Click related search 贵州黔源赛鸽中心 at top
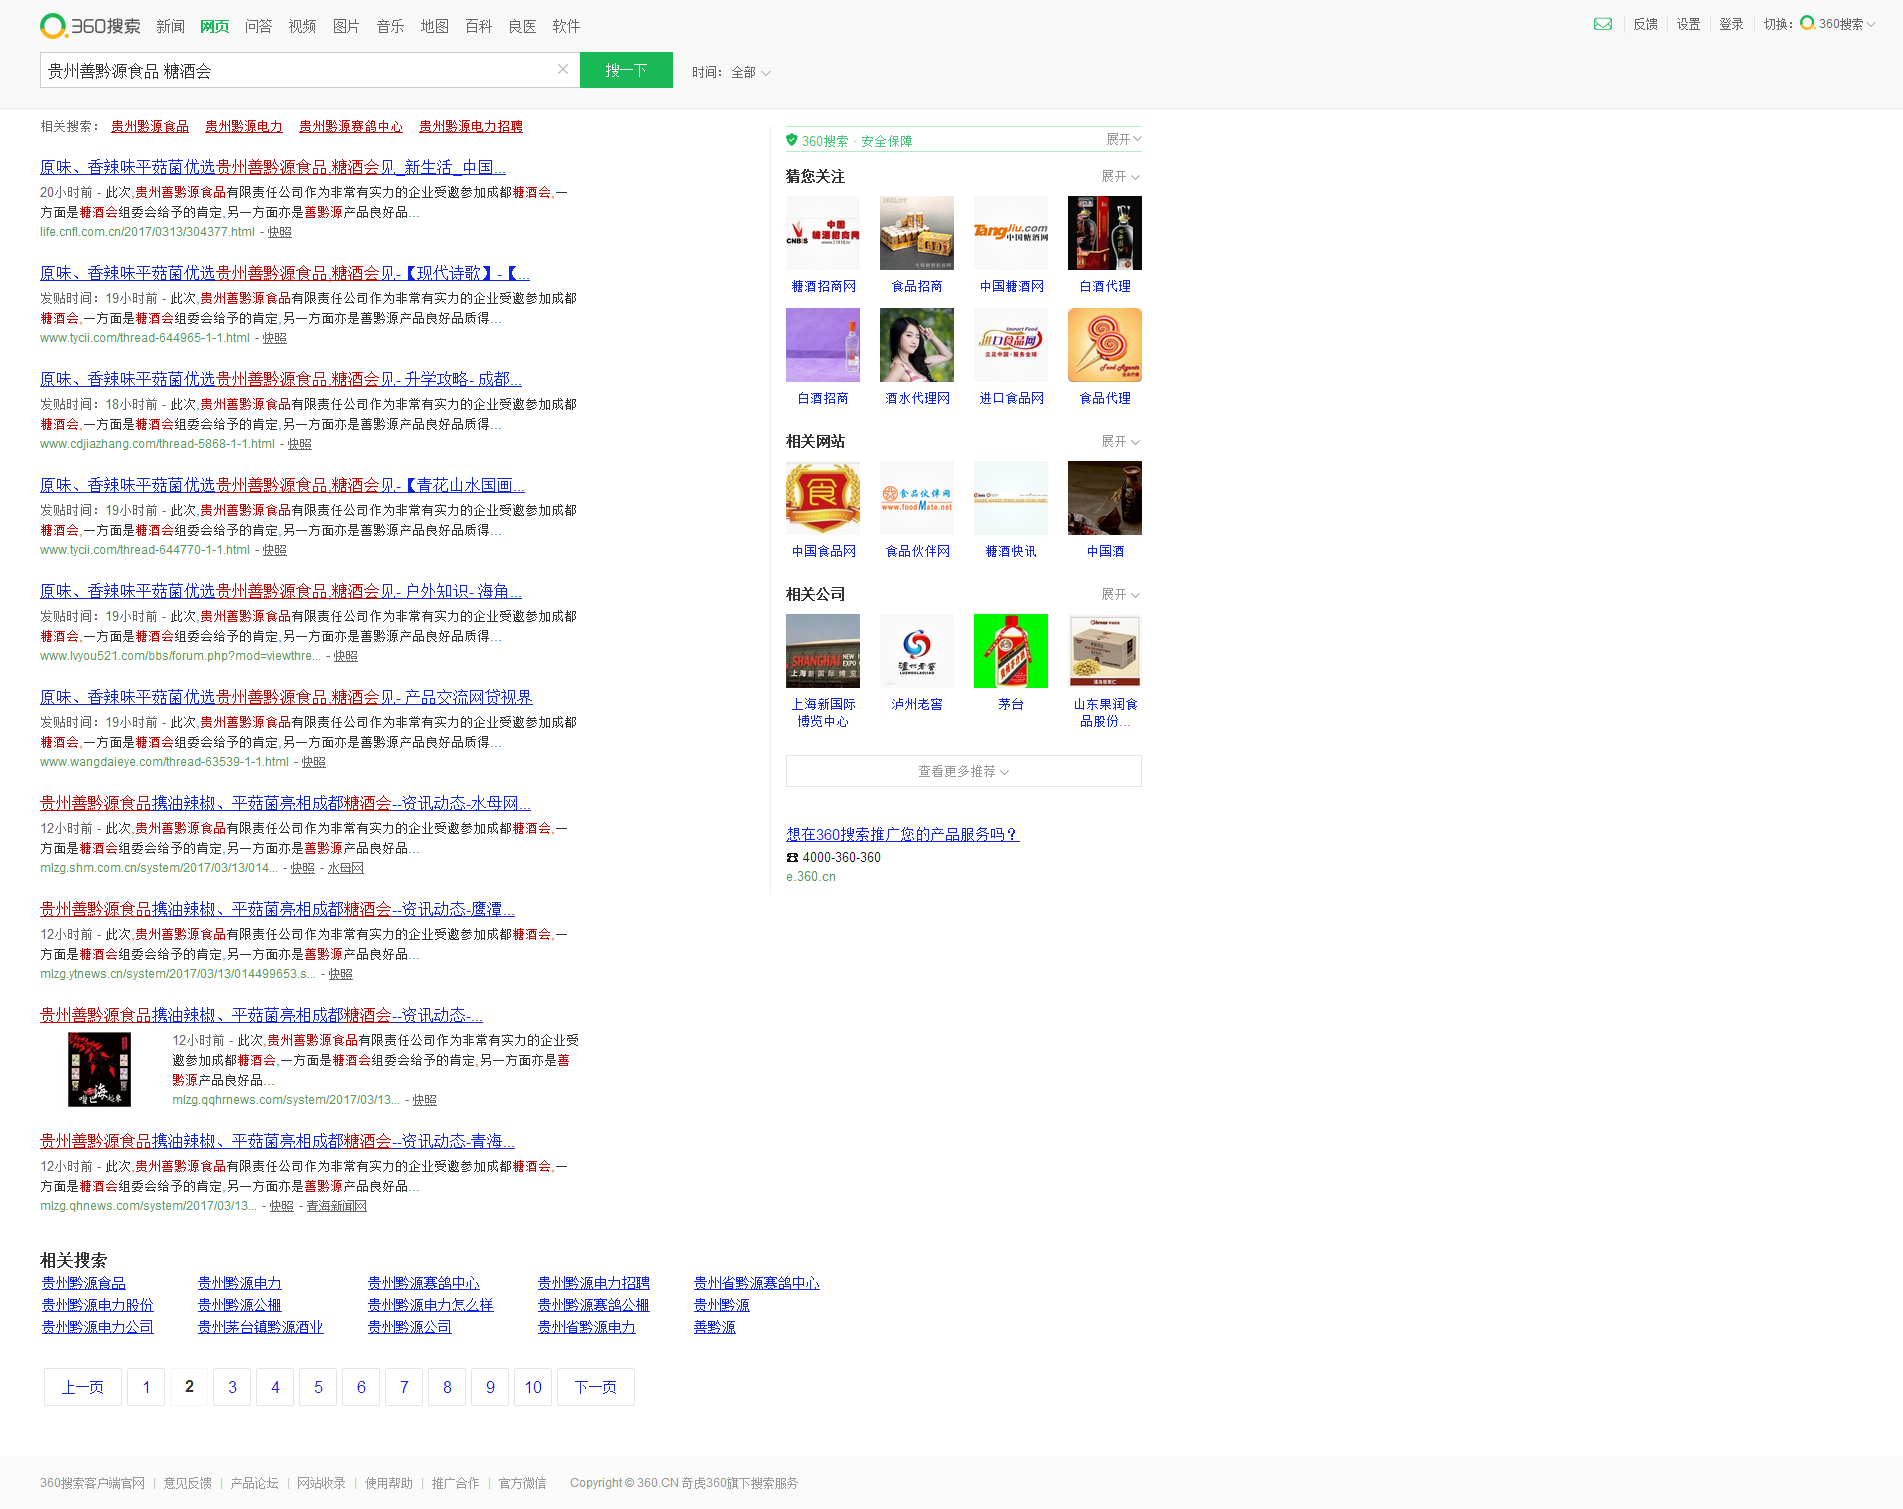This screenshot has width=1903, height=1509. pos(351,126)
